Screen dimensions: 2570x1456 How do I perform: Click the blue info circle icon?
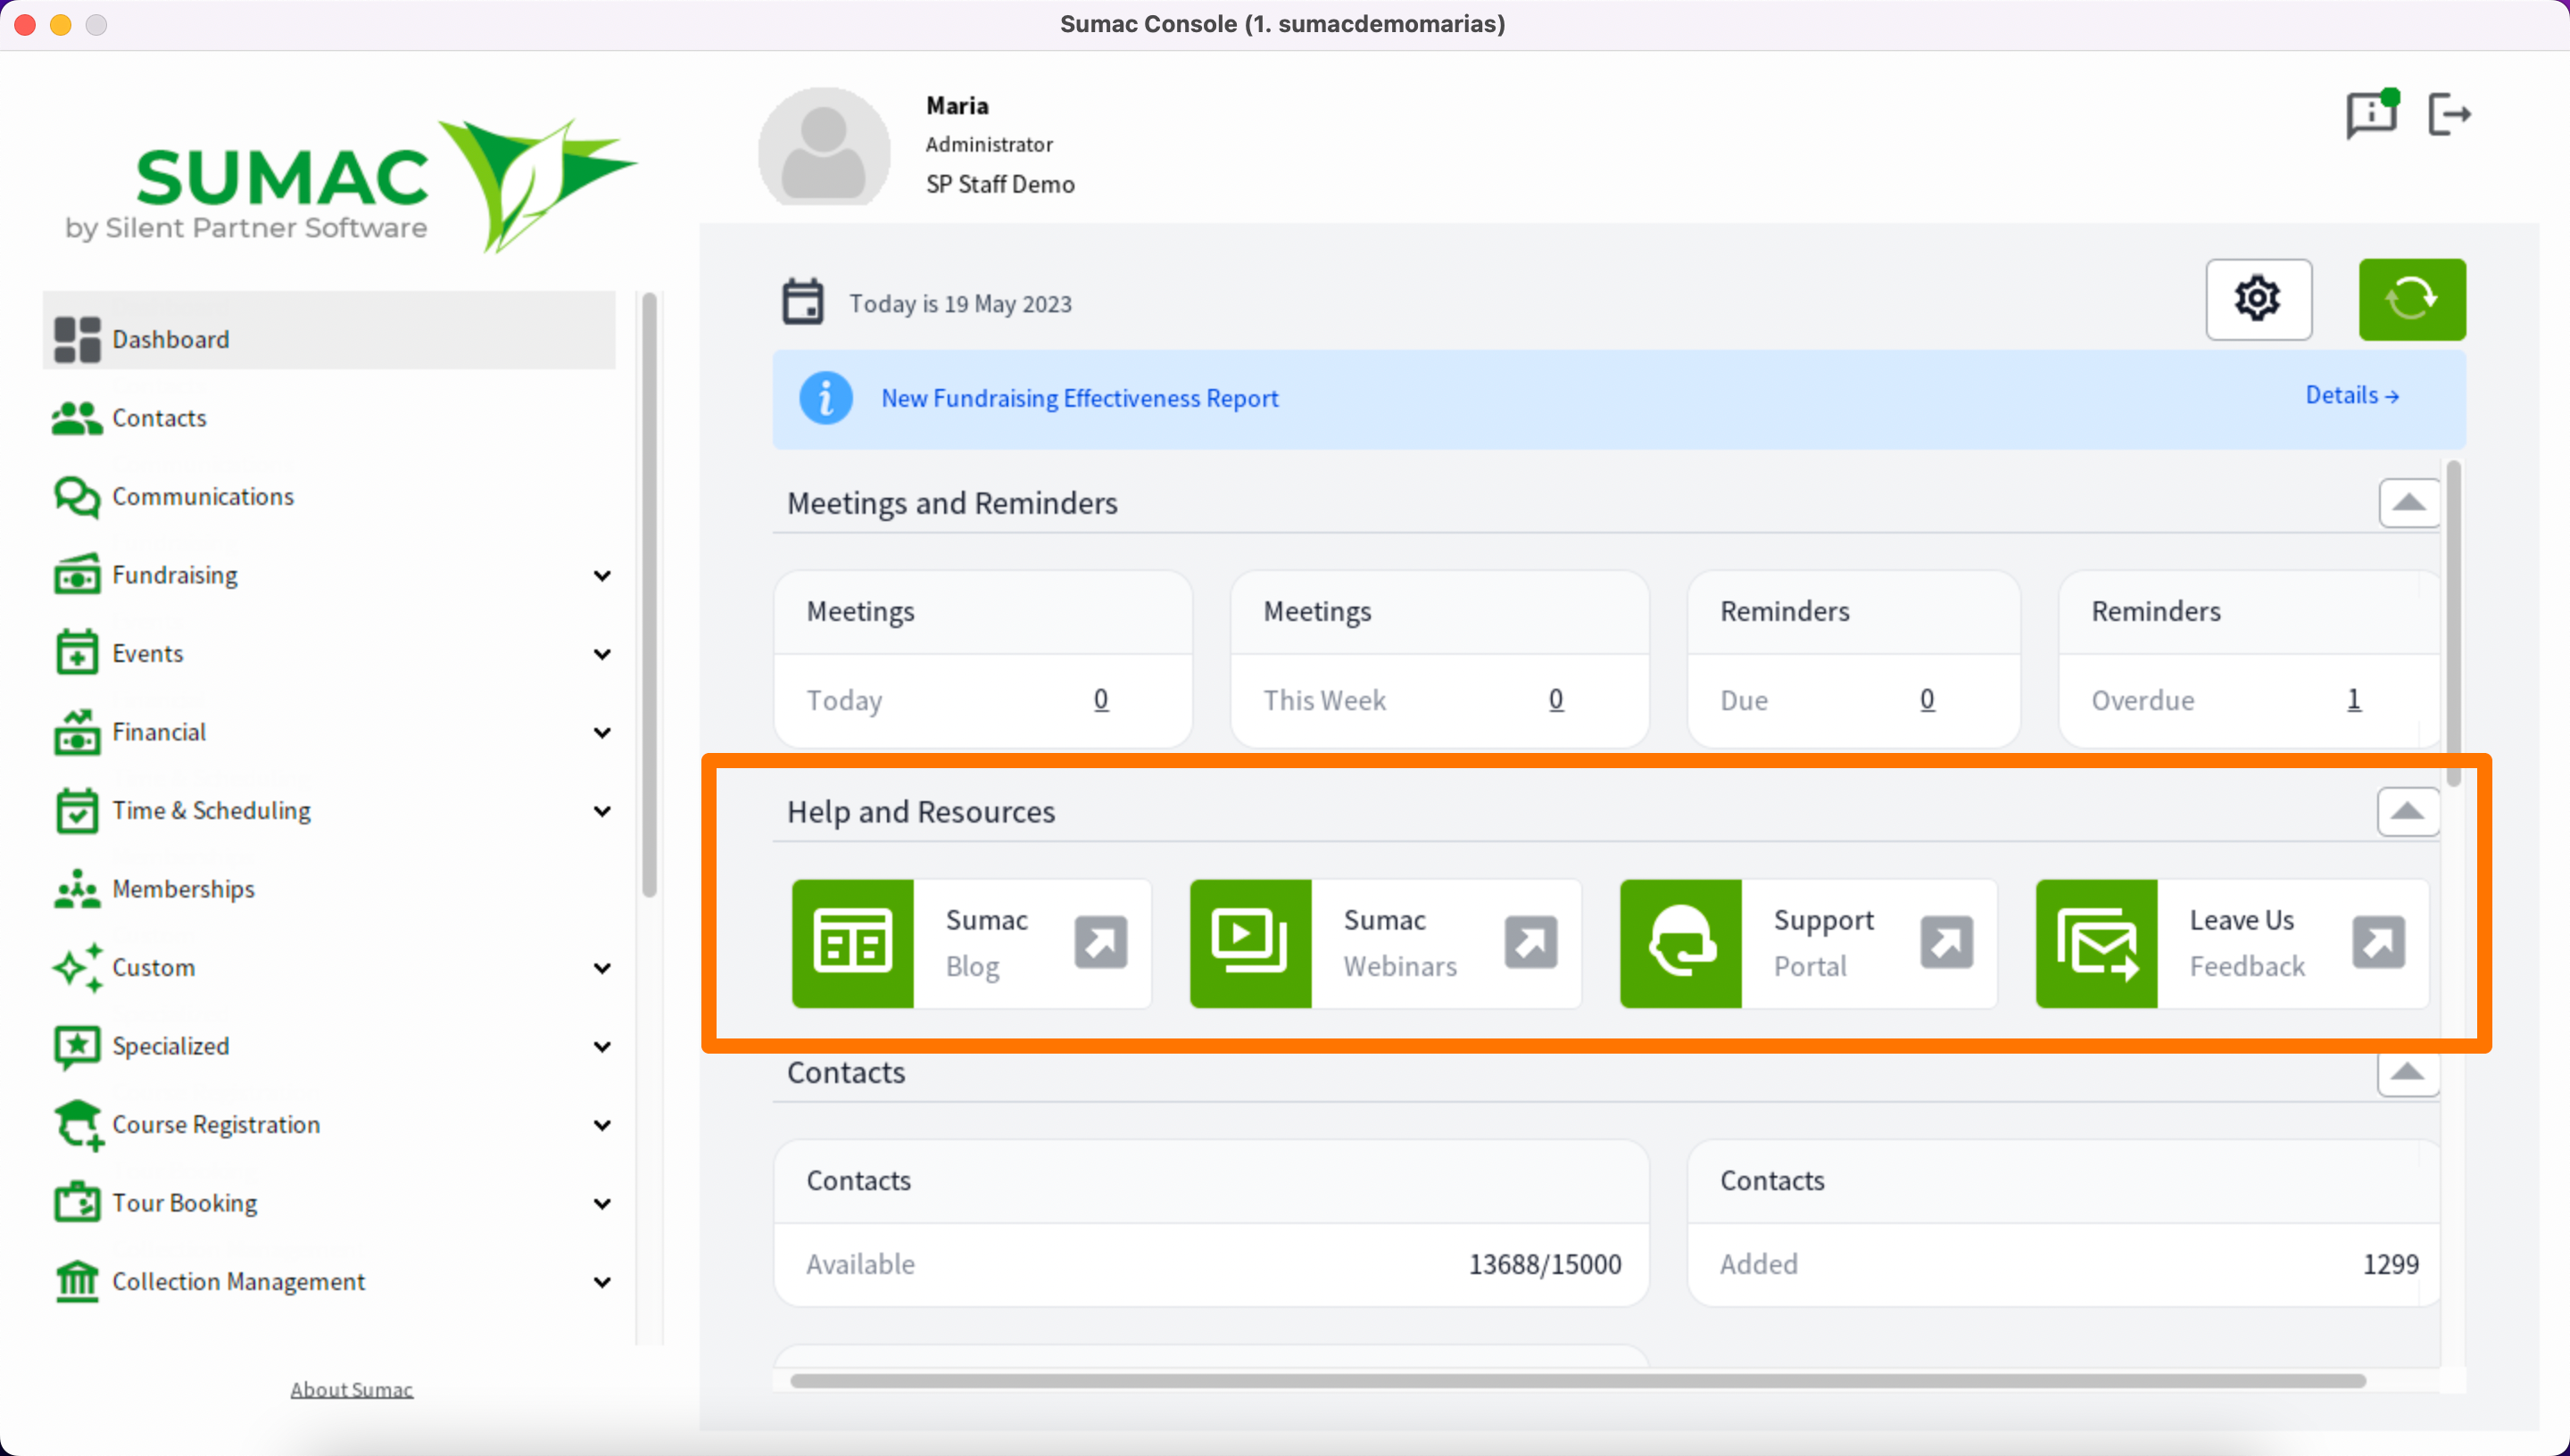826,398
